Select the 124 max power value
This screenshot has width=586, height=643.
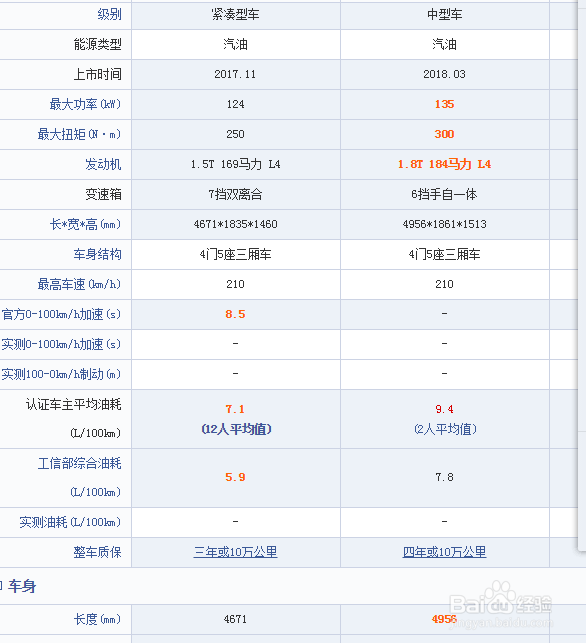pos(235,104)
